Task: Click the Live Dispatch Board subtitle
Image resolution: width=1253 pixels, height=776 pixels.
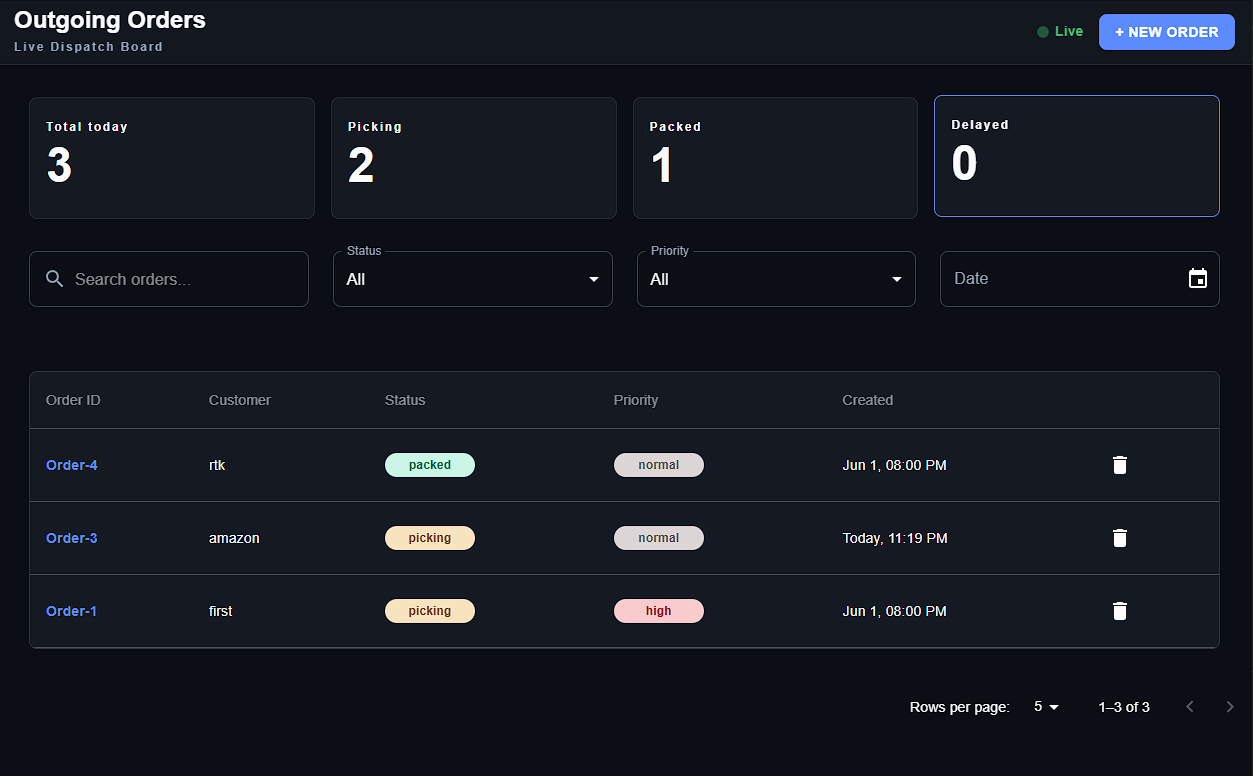Action: (x=88, y=47)
